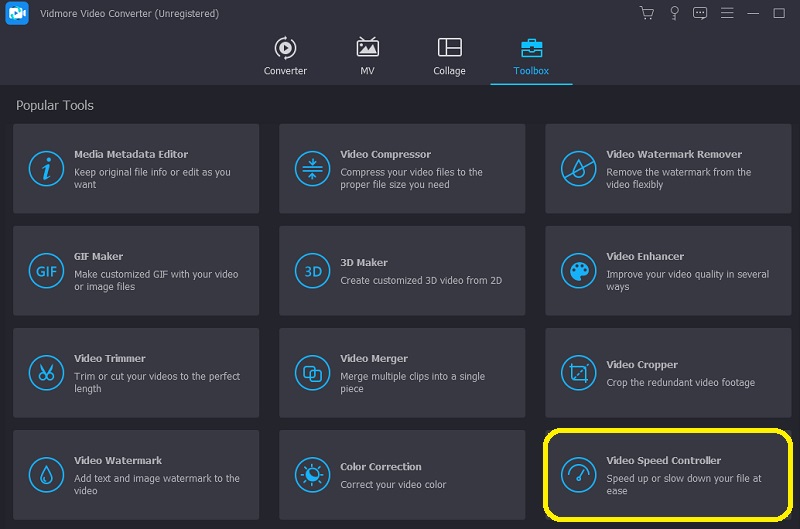Screen dimensions: 800x529
Task: Click the Video Trimmer scissors icon
Action: 46,373
